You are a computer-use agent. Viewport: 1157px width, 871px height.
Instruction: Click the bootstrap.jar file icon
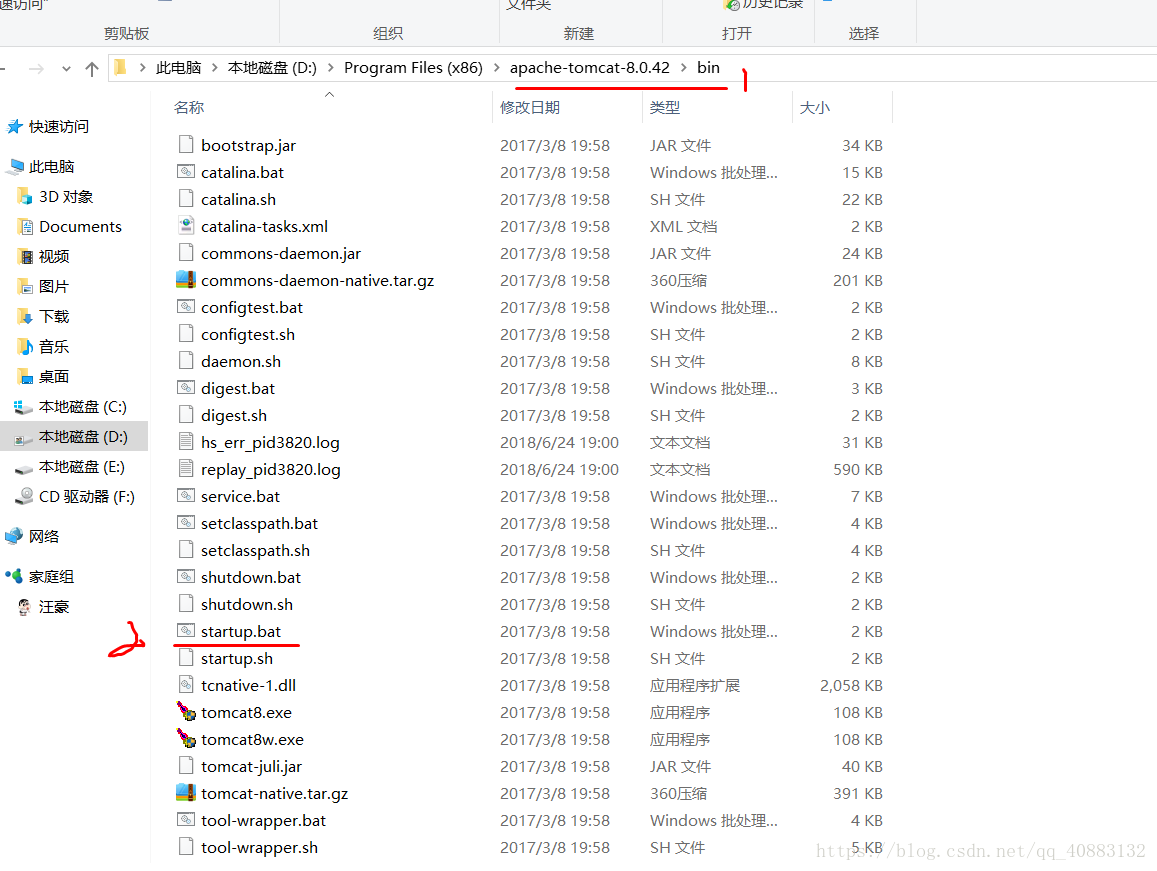(186, 145)
